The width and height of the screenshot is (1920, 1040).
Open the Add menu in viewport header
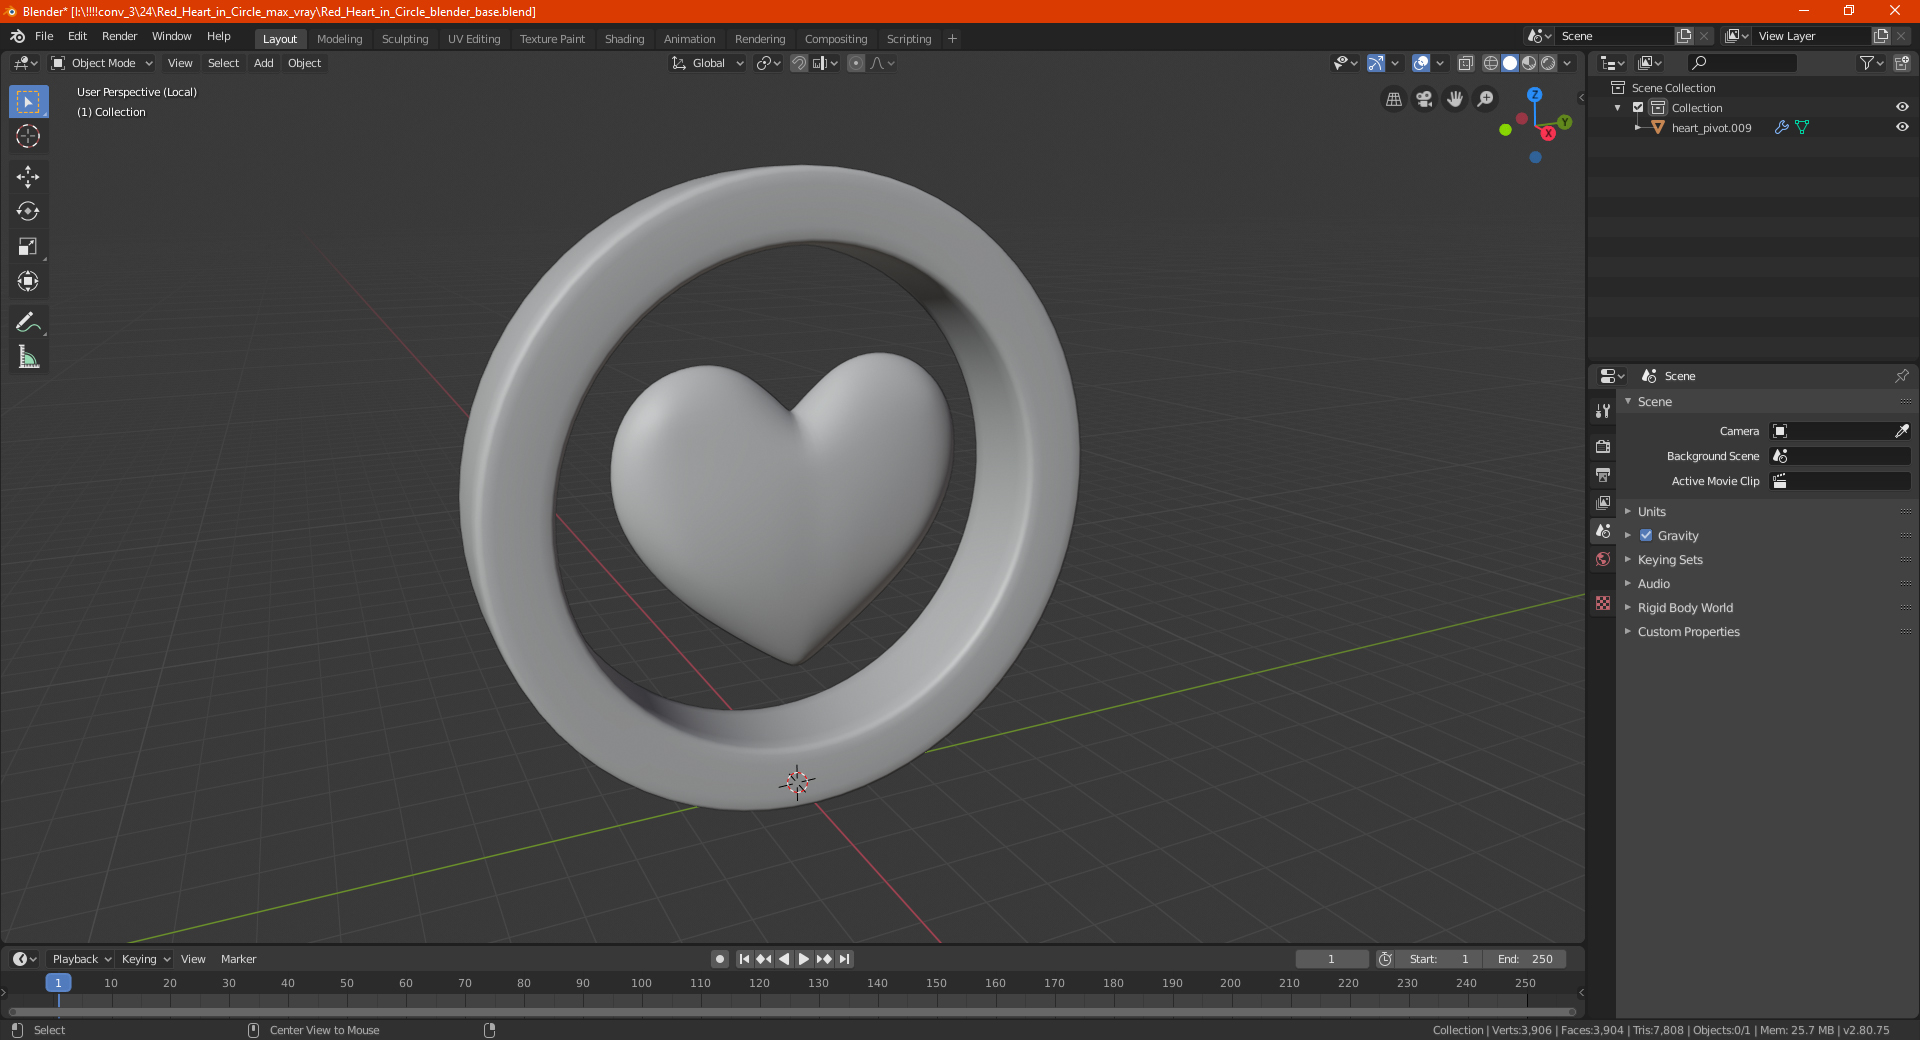263,63
